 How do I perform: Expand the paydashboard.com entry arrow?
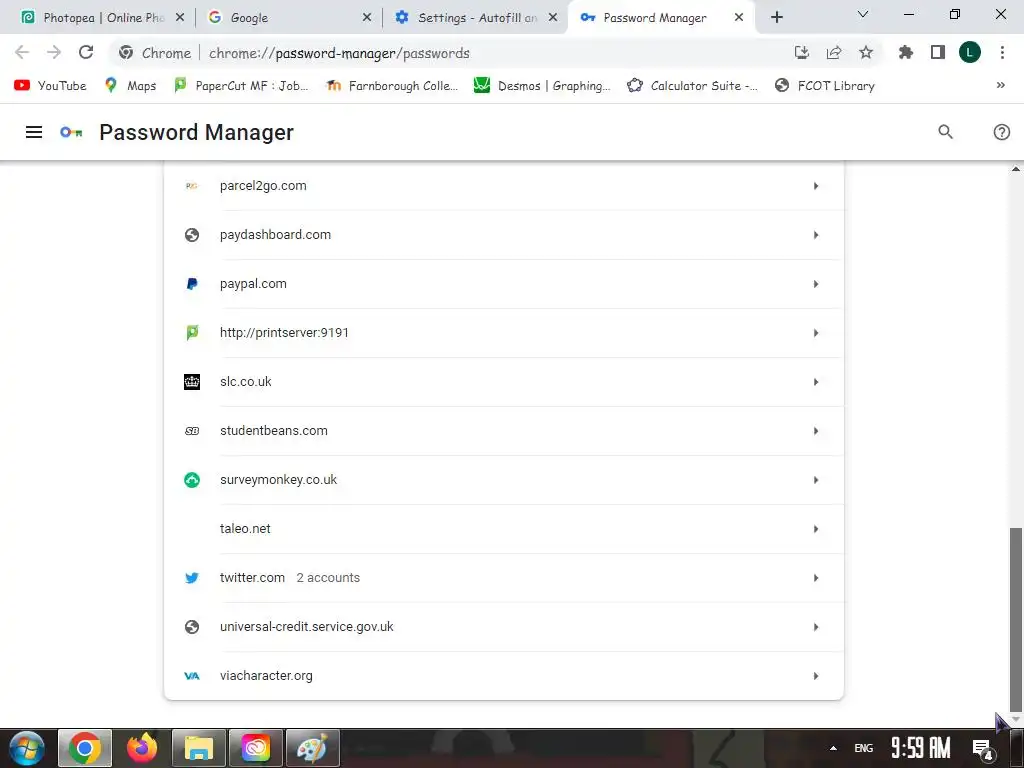[816, 235]
